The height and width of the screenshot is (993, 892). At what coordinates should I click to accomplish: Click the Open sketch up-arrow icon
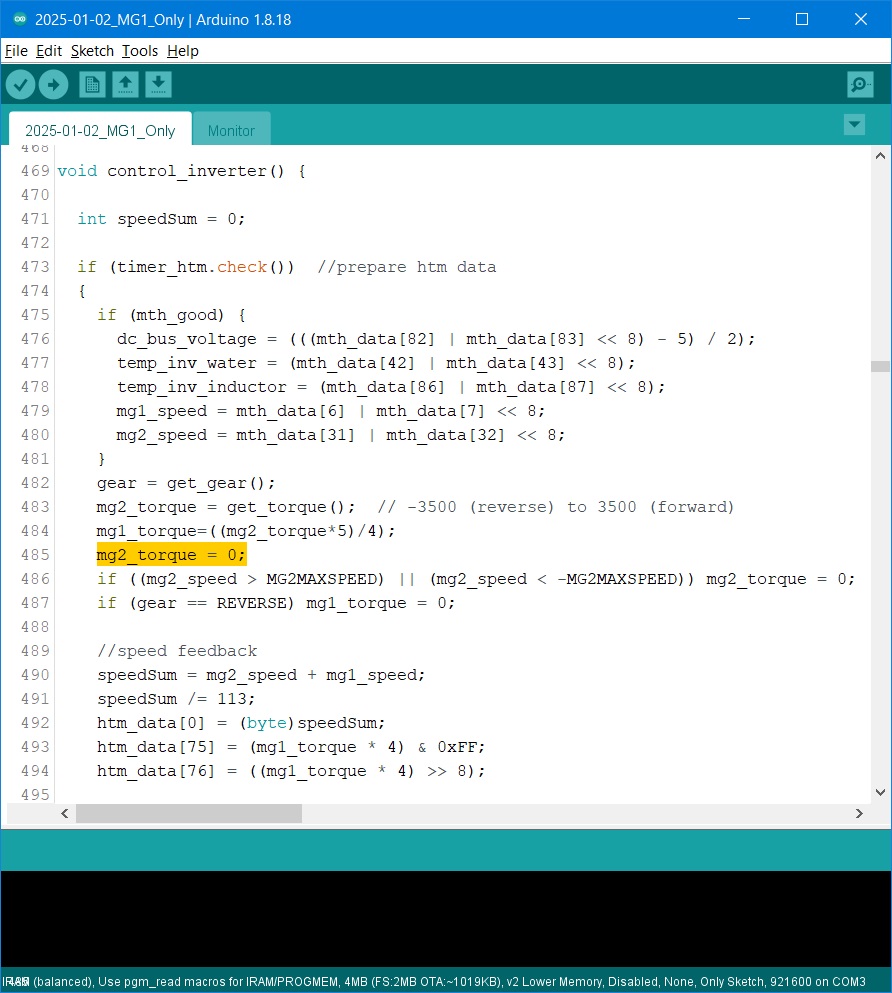tap(125, 85)
